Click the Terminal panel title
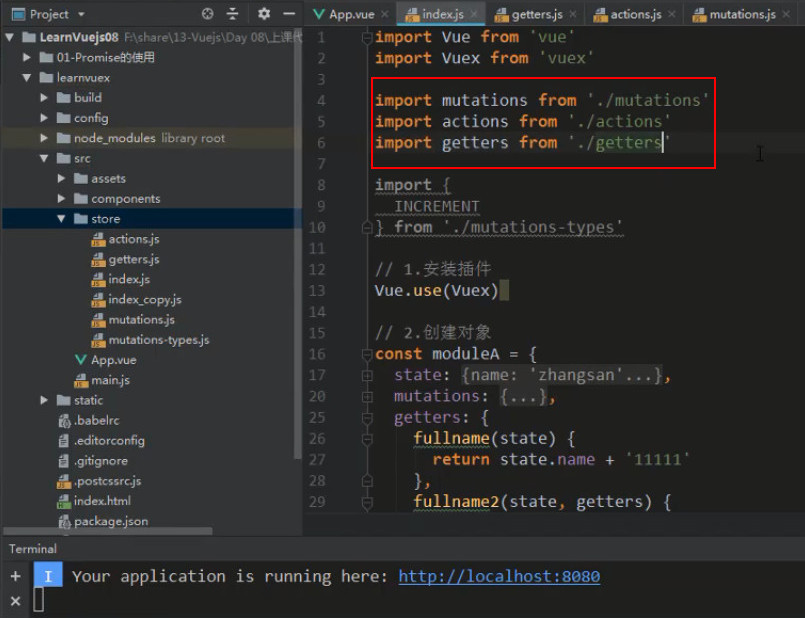 click(x=33, y=549)
